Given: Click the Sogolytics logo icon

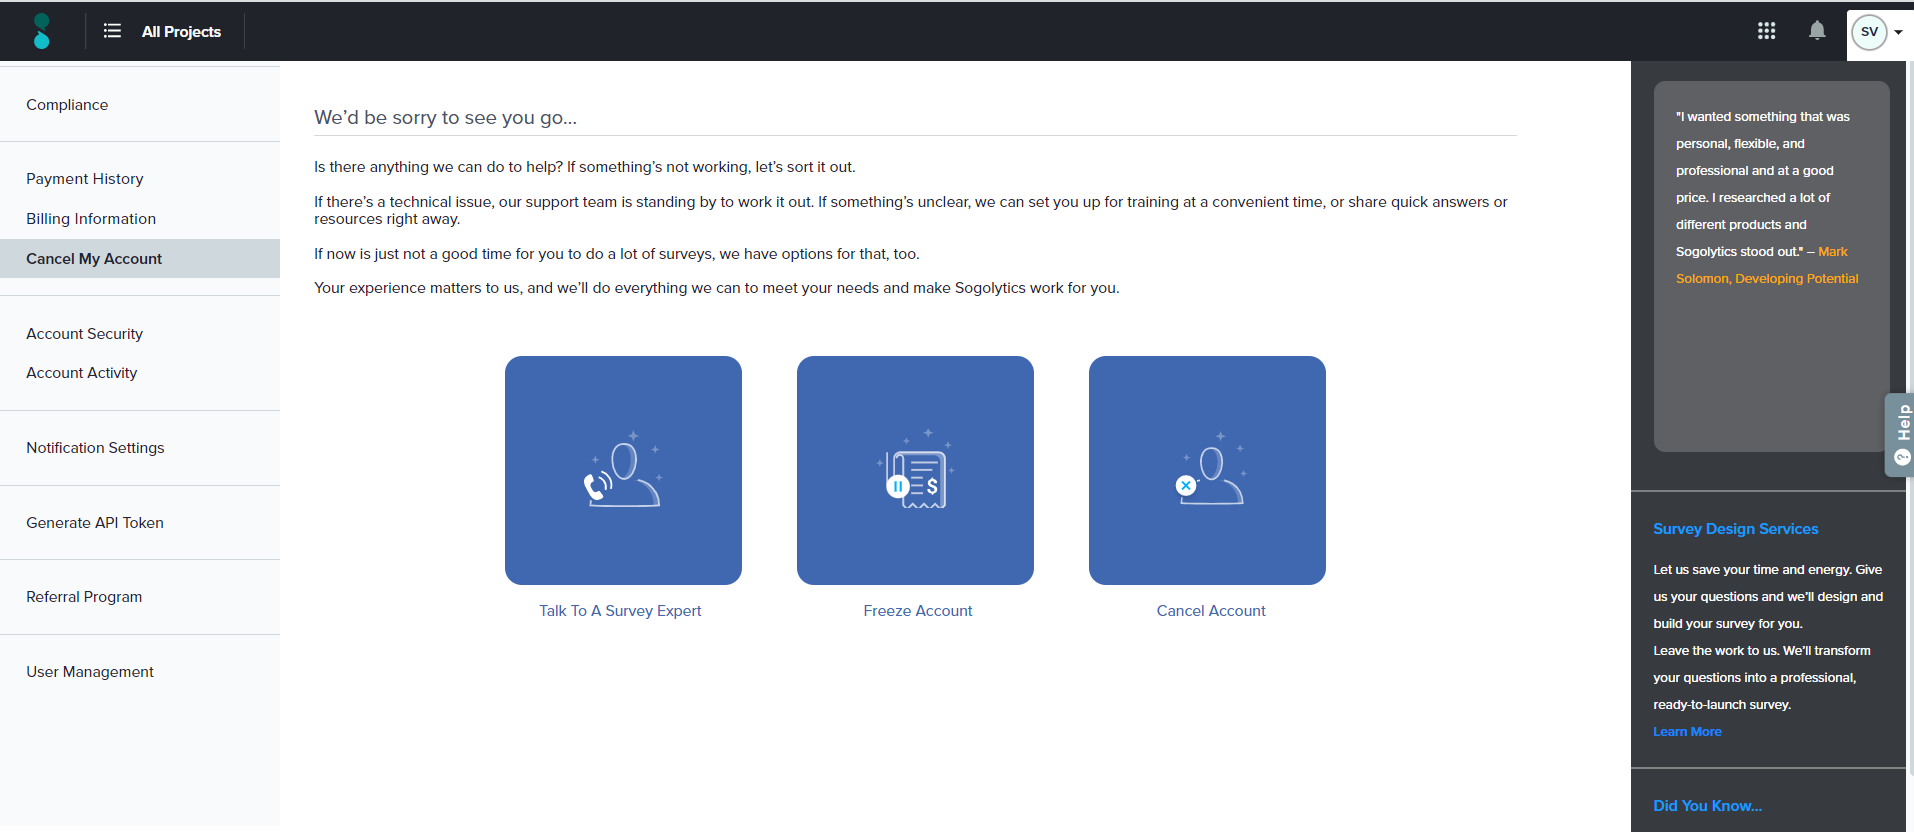Looking at the screenshot, I should click(x=41, y=31).
